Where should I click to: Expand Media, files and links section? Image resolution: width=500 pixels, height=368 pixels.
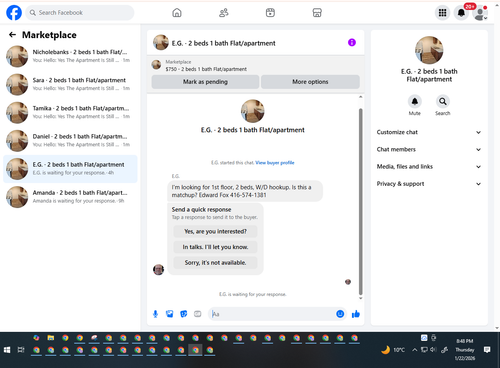point(429,167)
